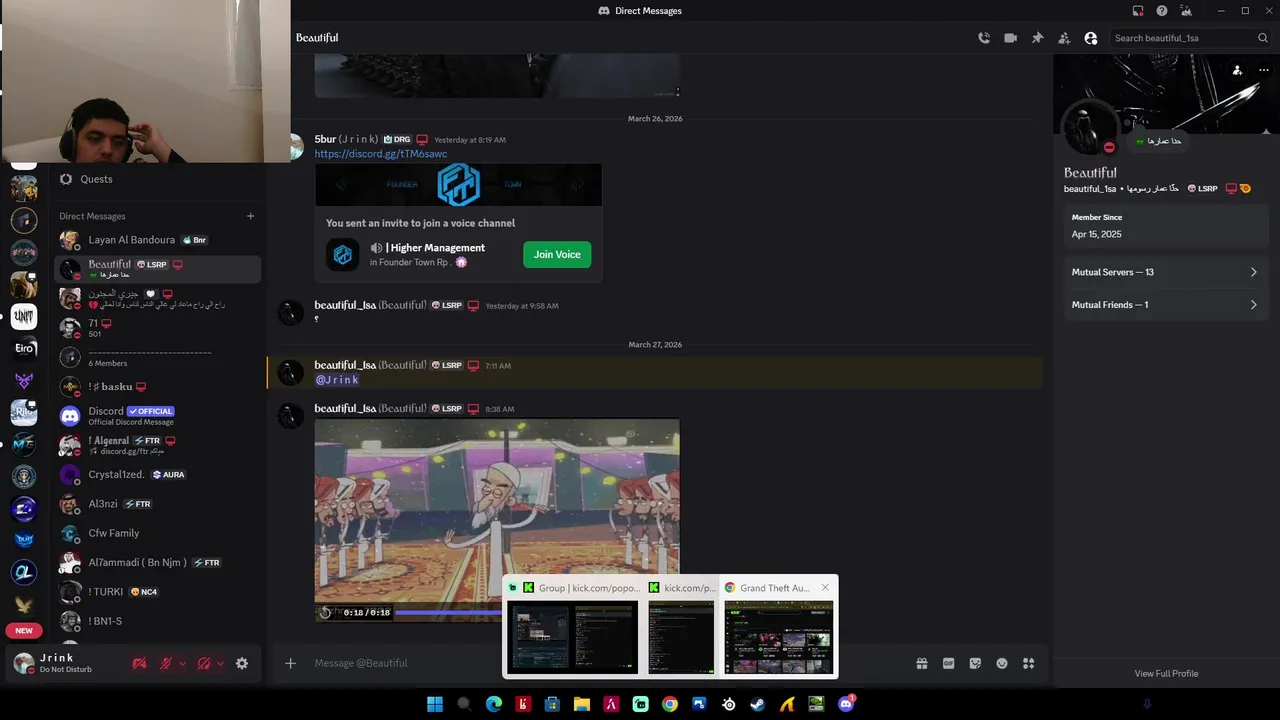The width and height of the screenshot is (1280, 720).
Task: Open the Quests page
Action: (x=158, y=179)
